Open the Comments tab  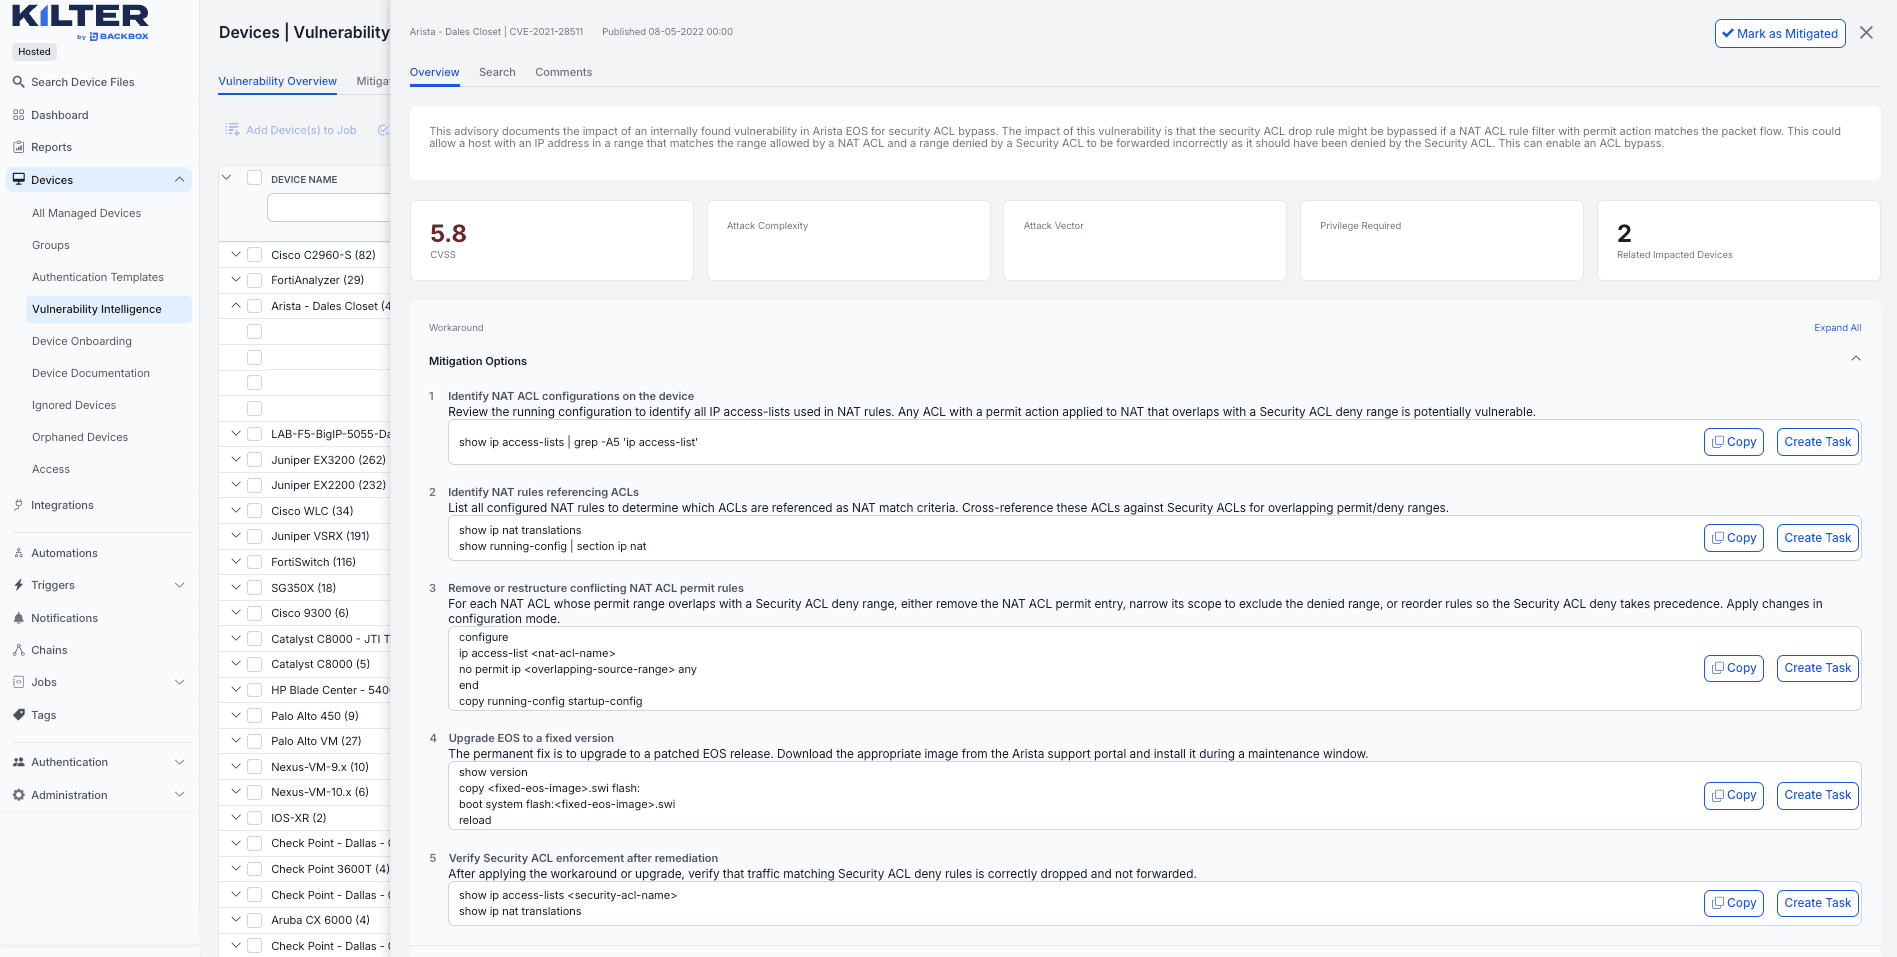pyautogui.click(x=563, y=72)
